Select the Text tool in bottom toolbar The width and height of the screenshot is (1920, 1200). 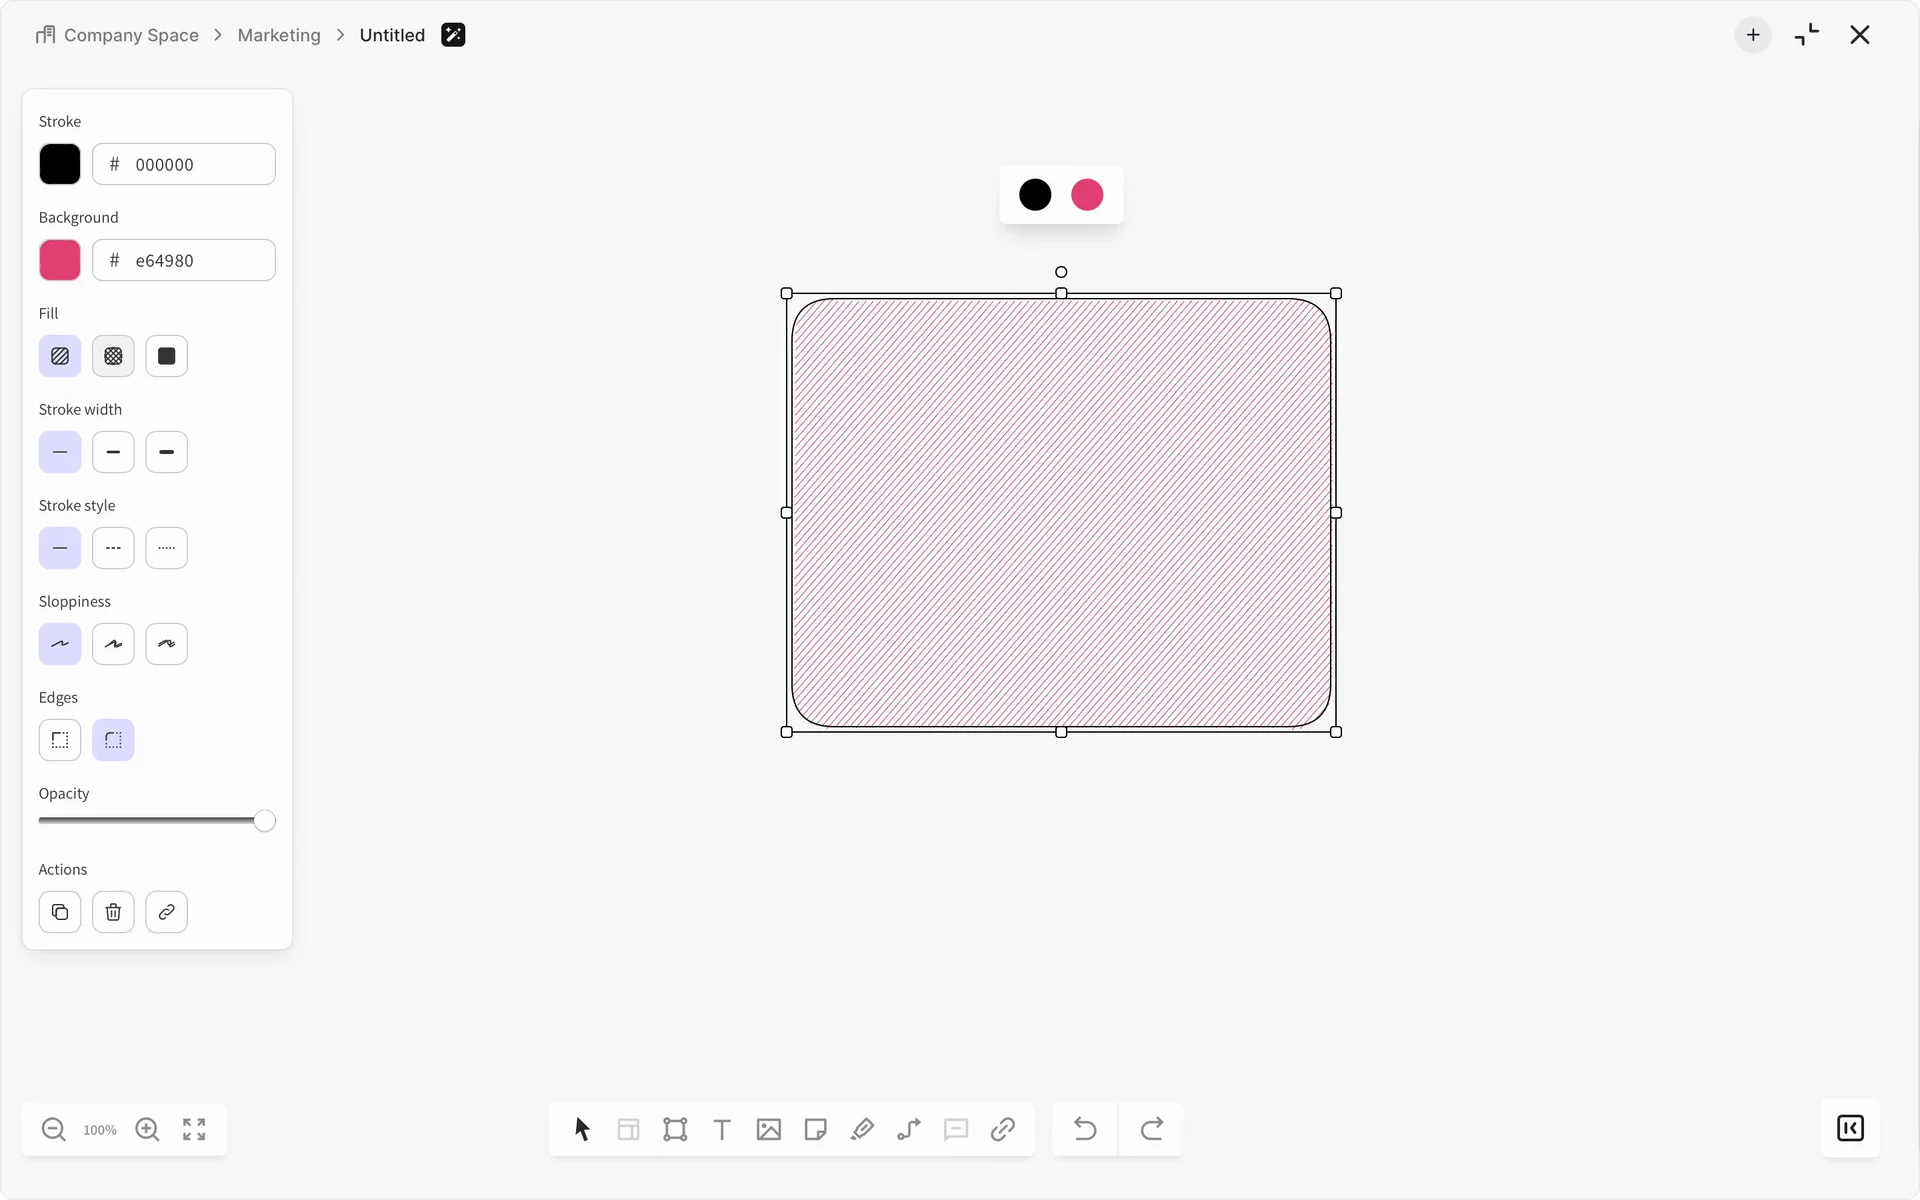click(721, 1129)
